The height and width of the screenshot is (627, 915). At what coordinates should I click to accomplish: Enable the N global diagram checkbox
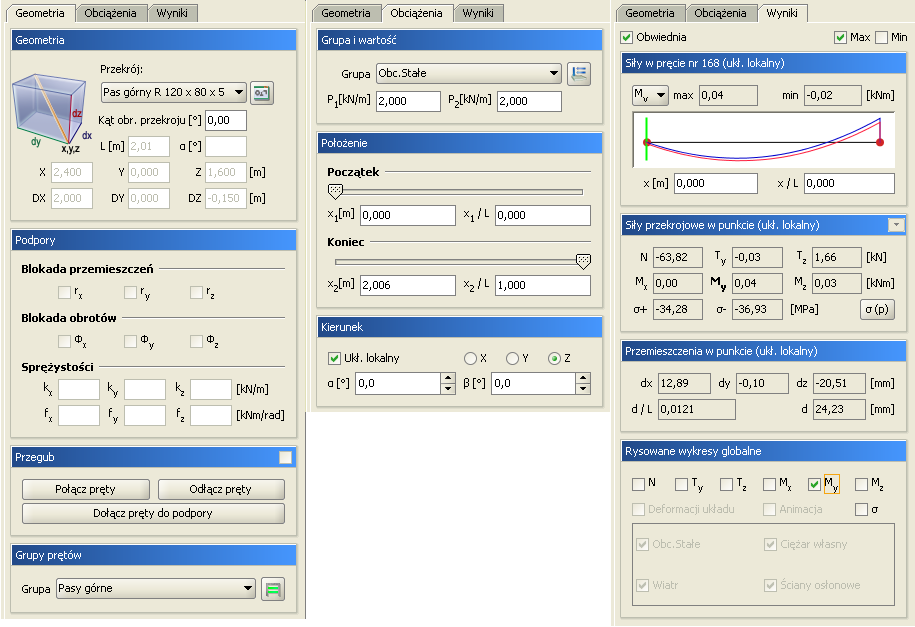[638, 484]
